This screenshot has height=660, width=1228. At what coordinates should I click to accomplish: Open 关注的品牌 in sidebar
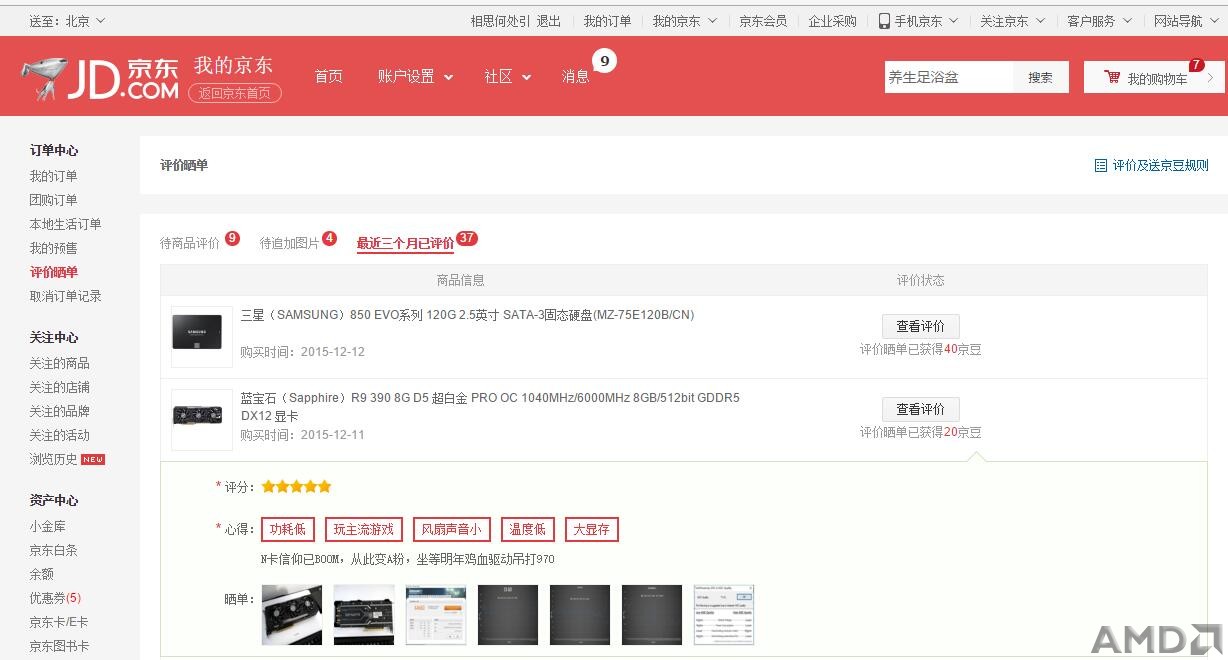(59, 411)
